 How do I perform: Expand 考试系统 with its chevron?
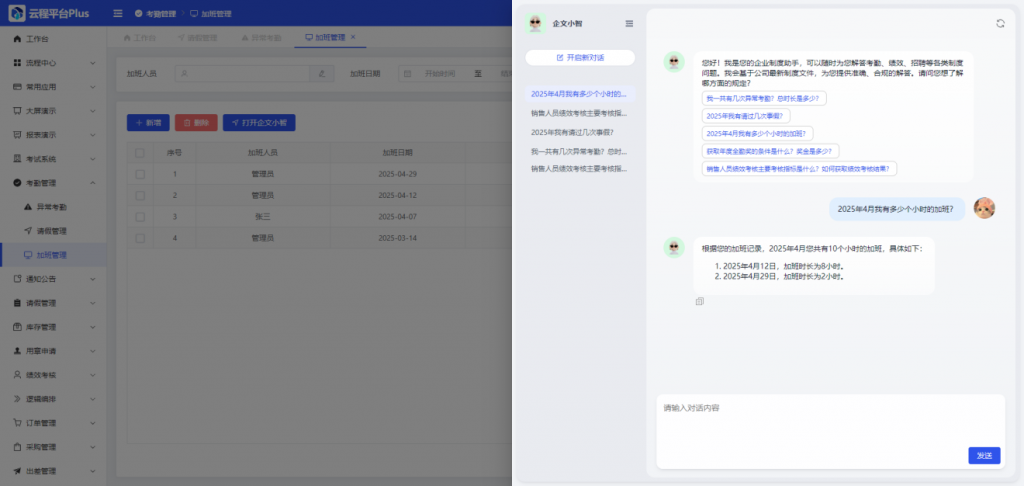[x=92, y=159]
